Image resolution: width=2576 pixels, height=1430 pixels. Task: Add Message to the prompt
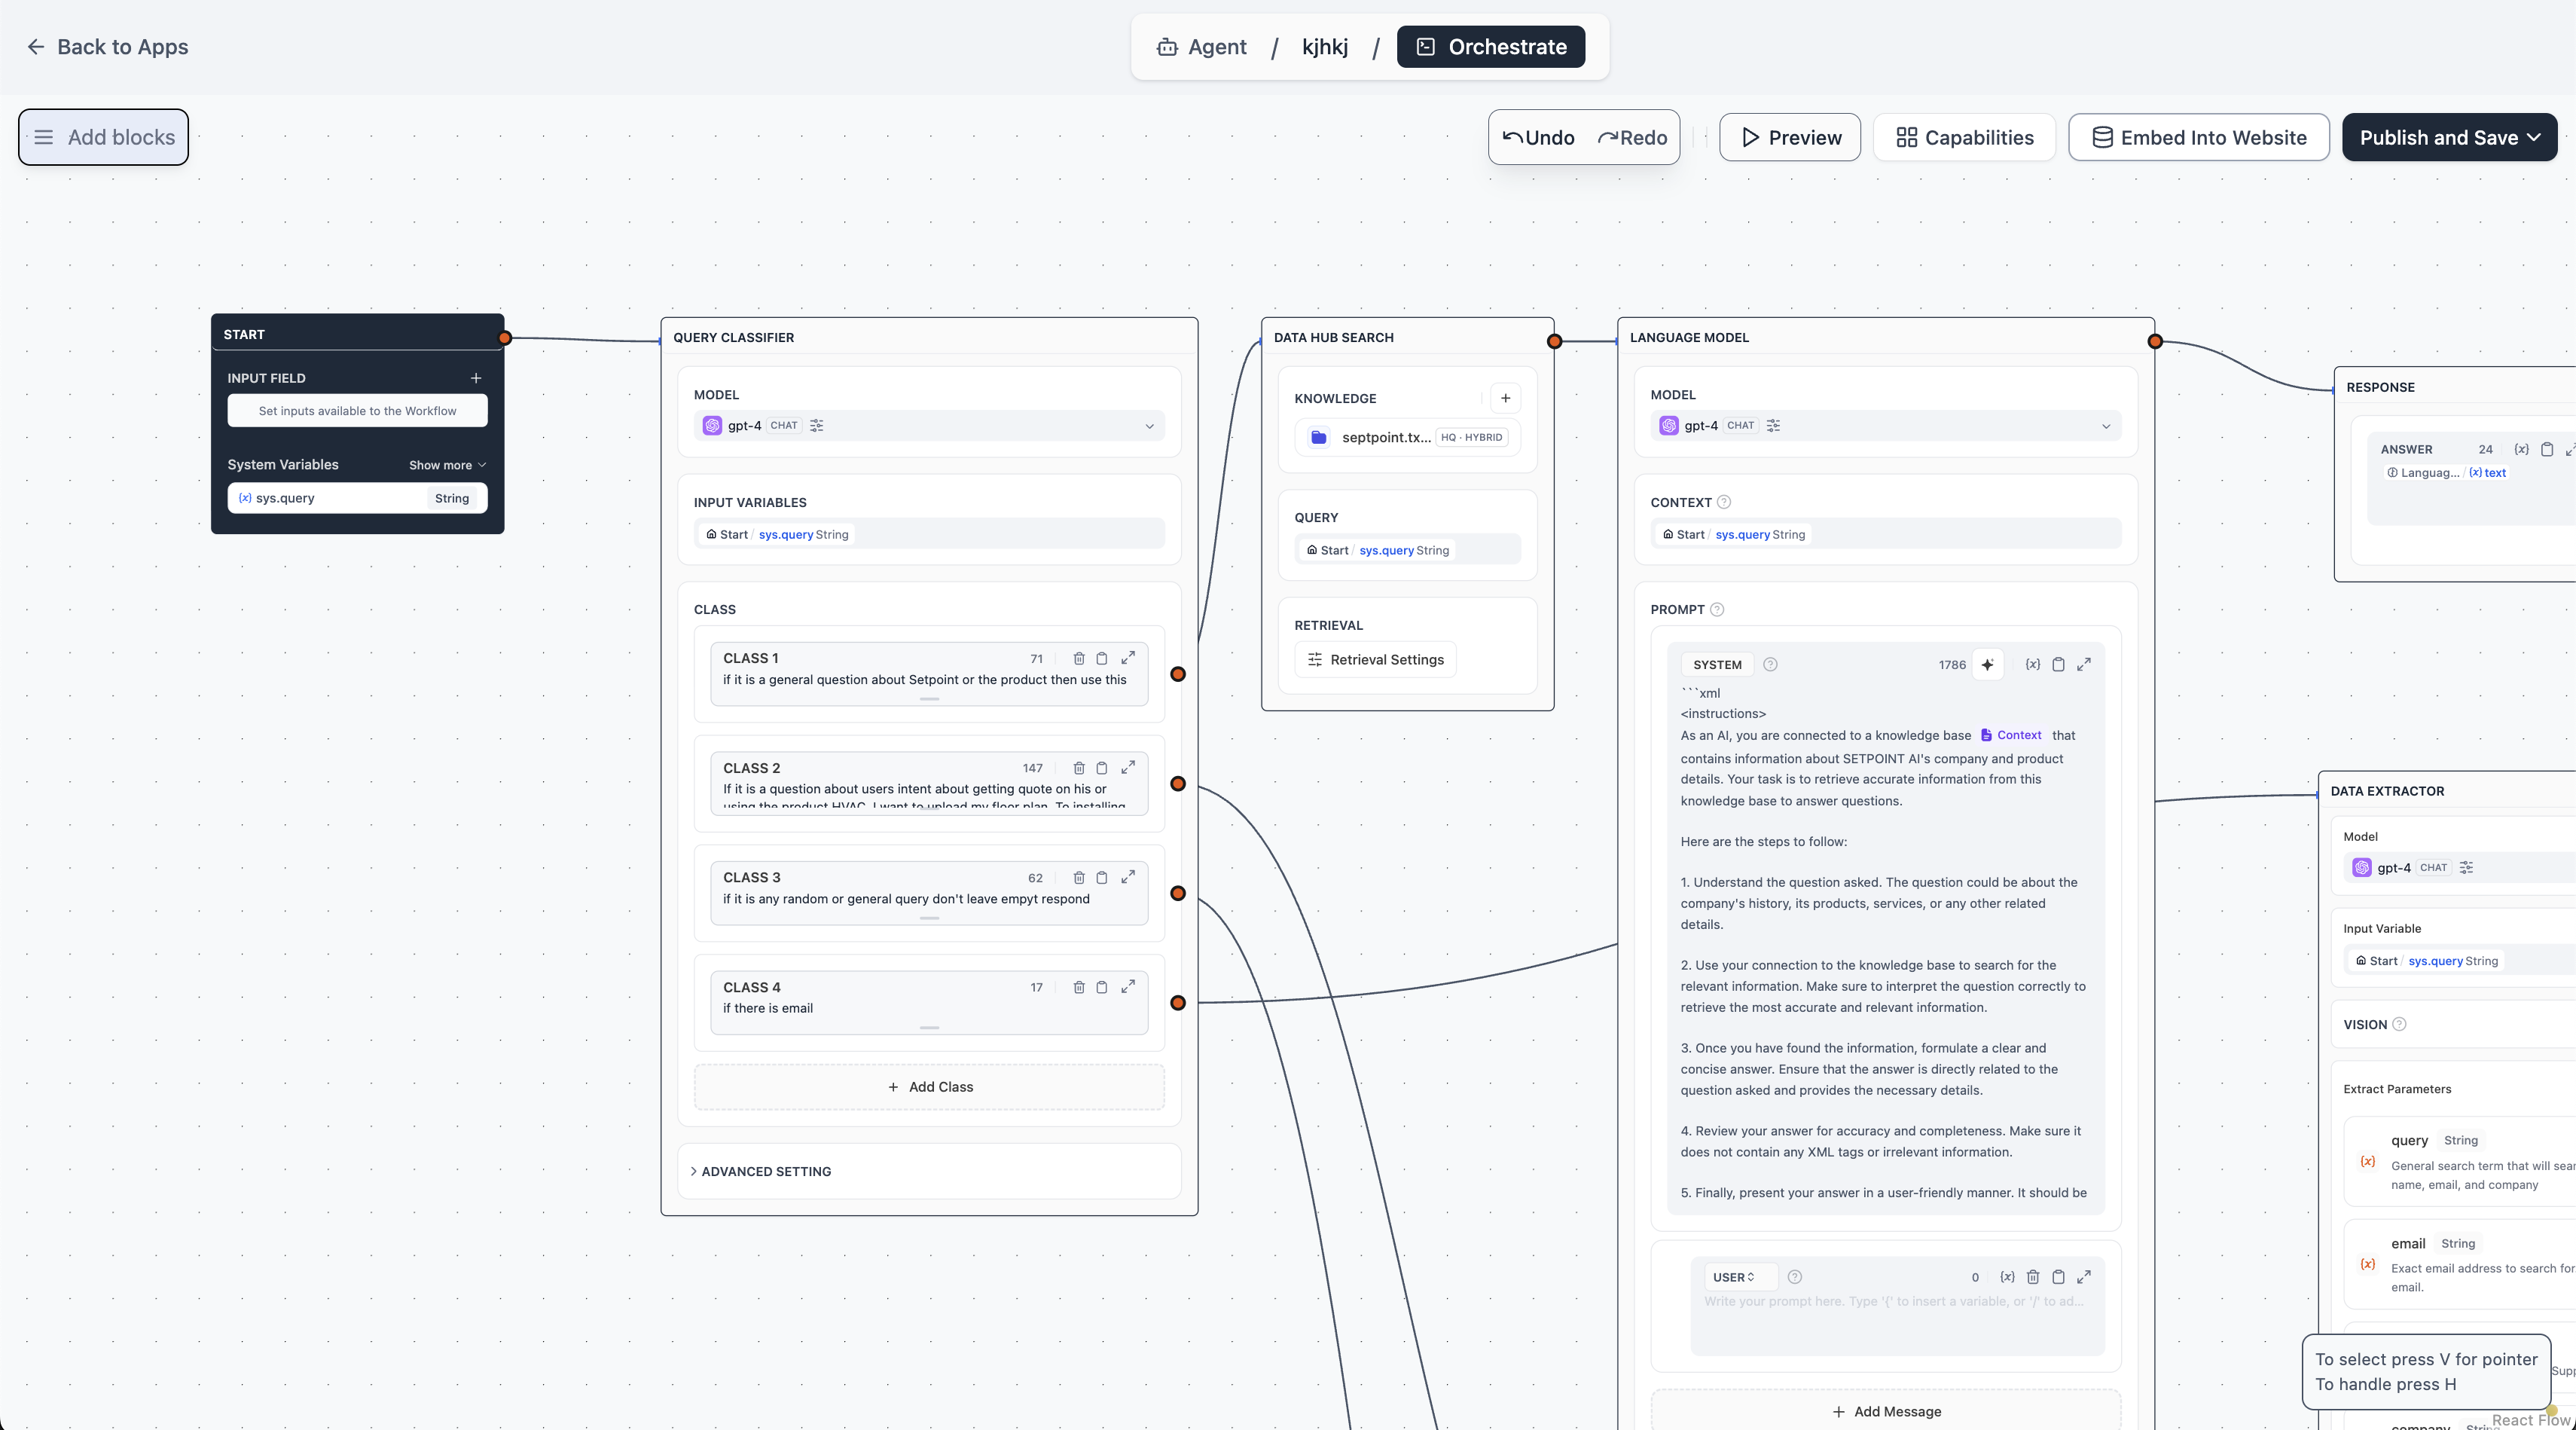pos(1886,1411)
